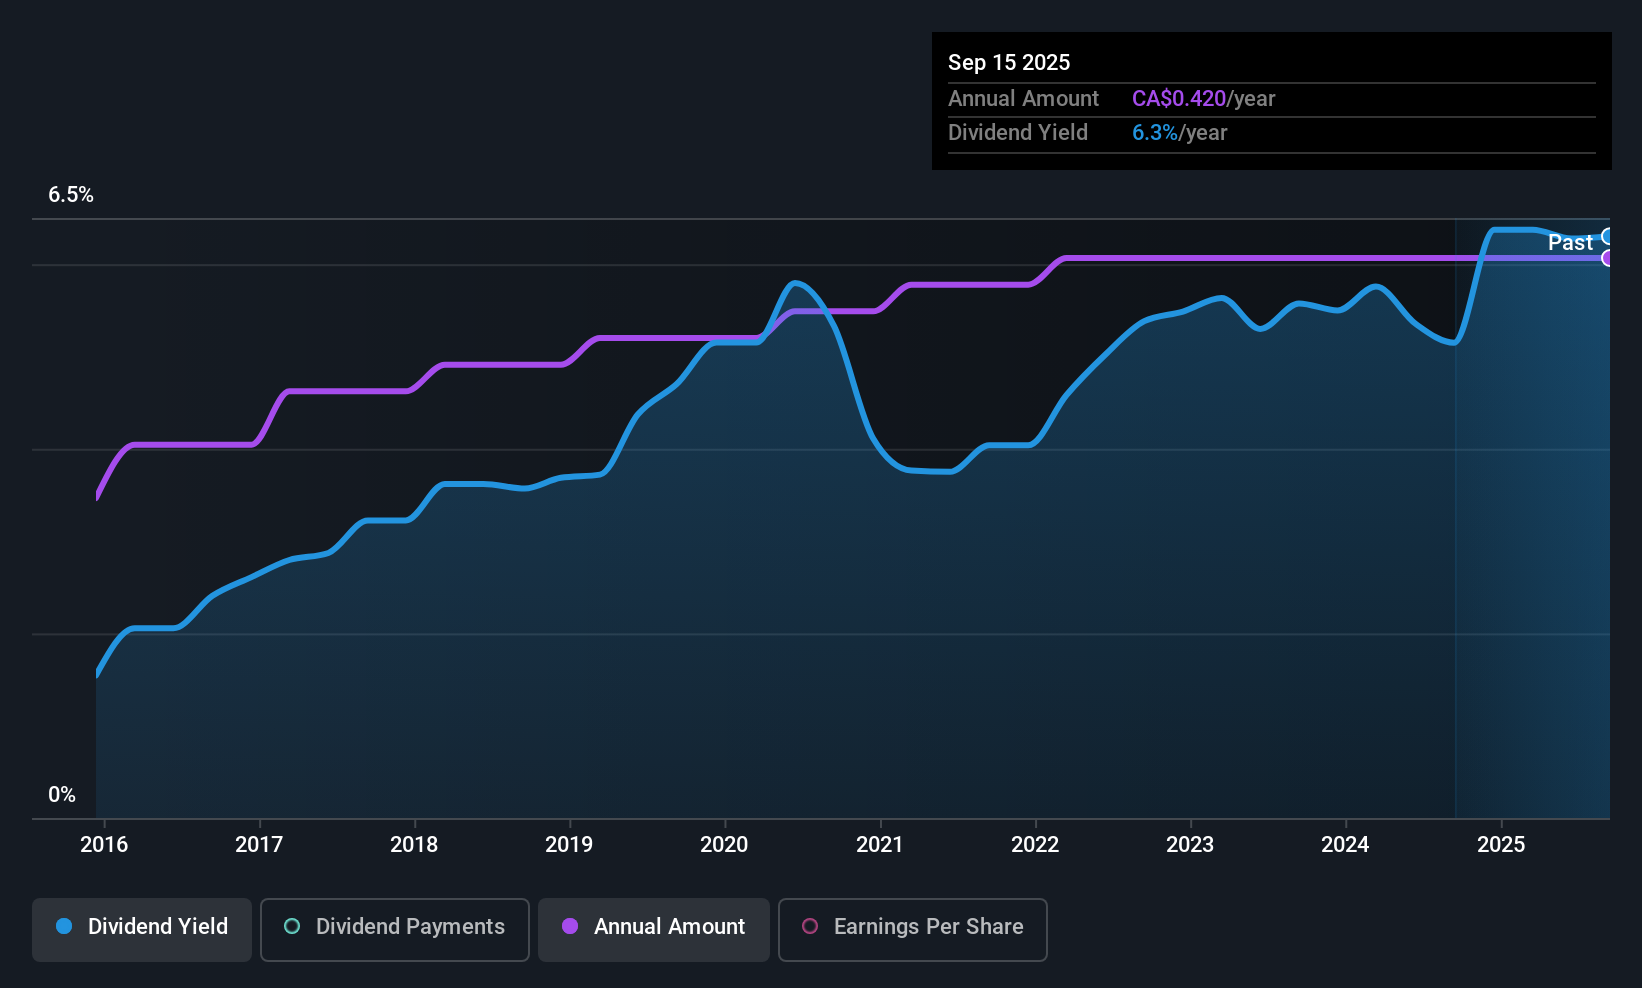The image size is (1642, 988).
Task: Click the Sep 15 2025 tooltip header
Action: pyautogui.click(x=1009, y=62)
